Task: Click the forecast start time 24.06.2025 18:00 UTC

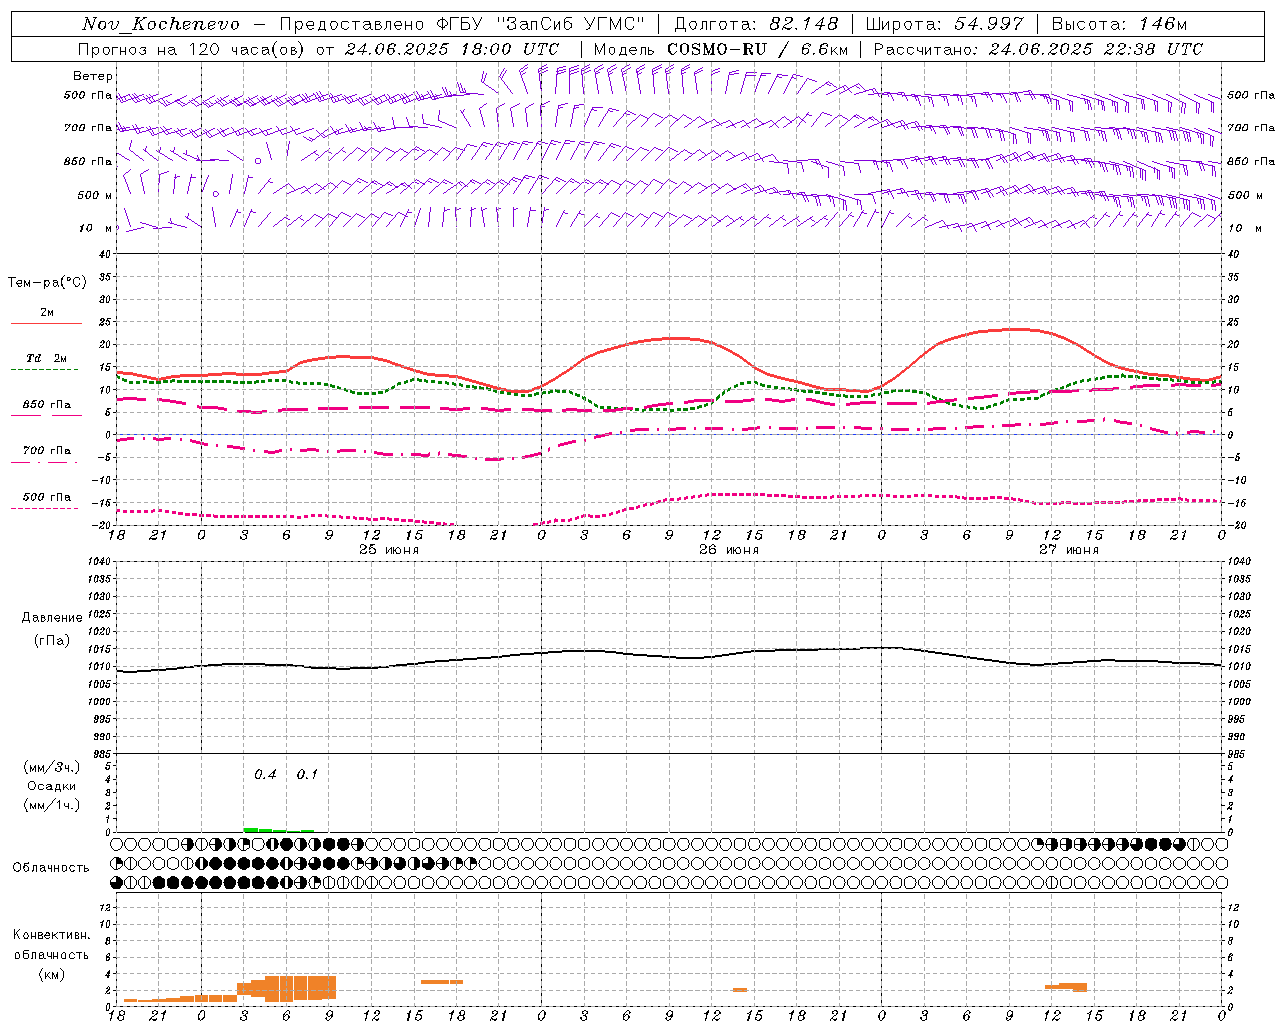Action: pyautogui.click(x=452, y=49)
